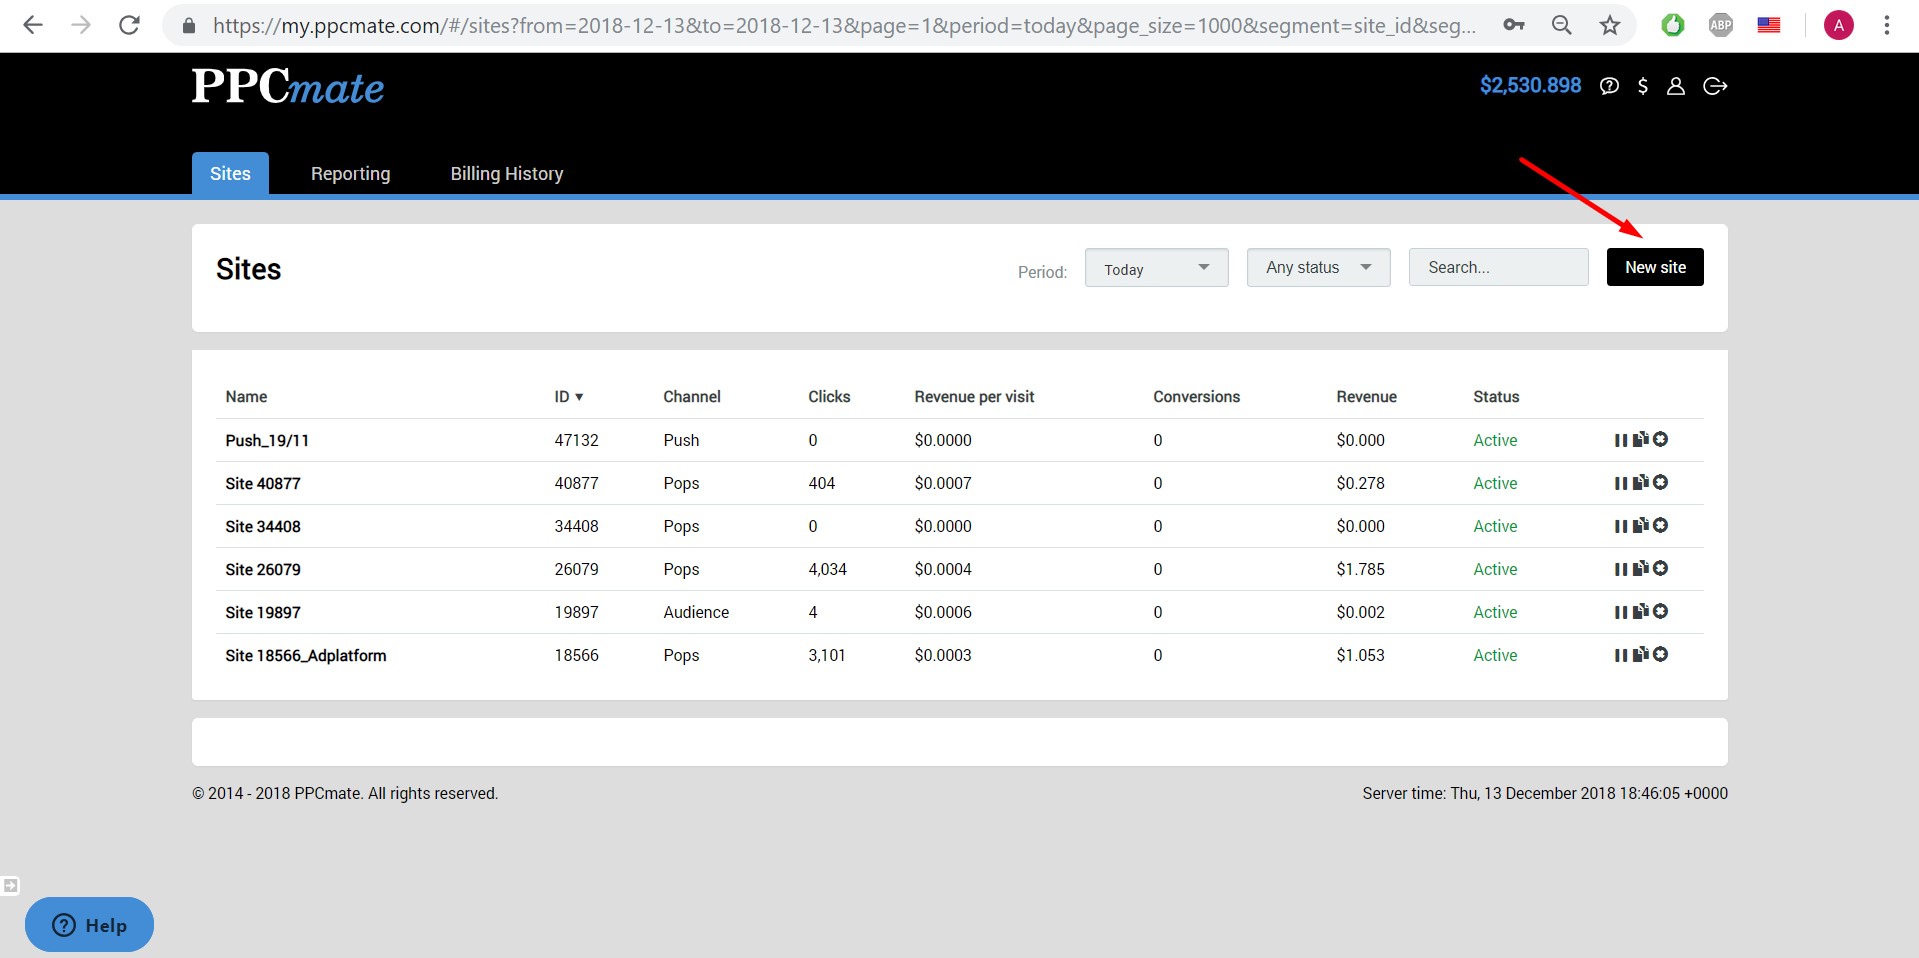Screen dimensions: 1919x958
Task: Click the New site button
Action: 1654,267
